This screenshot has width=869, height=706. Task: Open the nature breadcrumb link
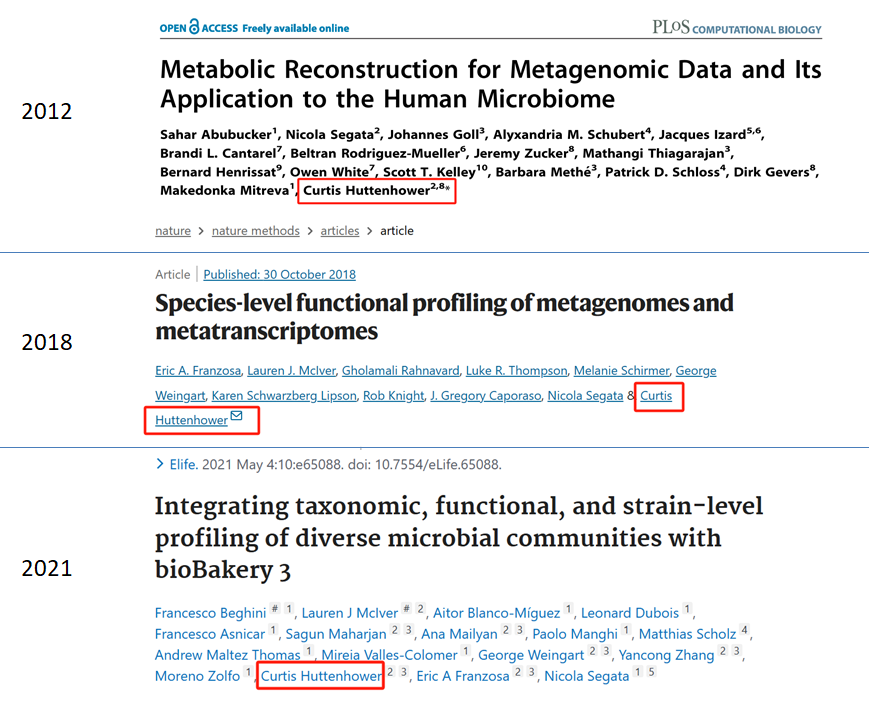tap(173, 231)
